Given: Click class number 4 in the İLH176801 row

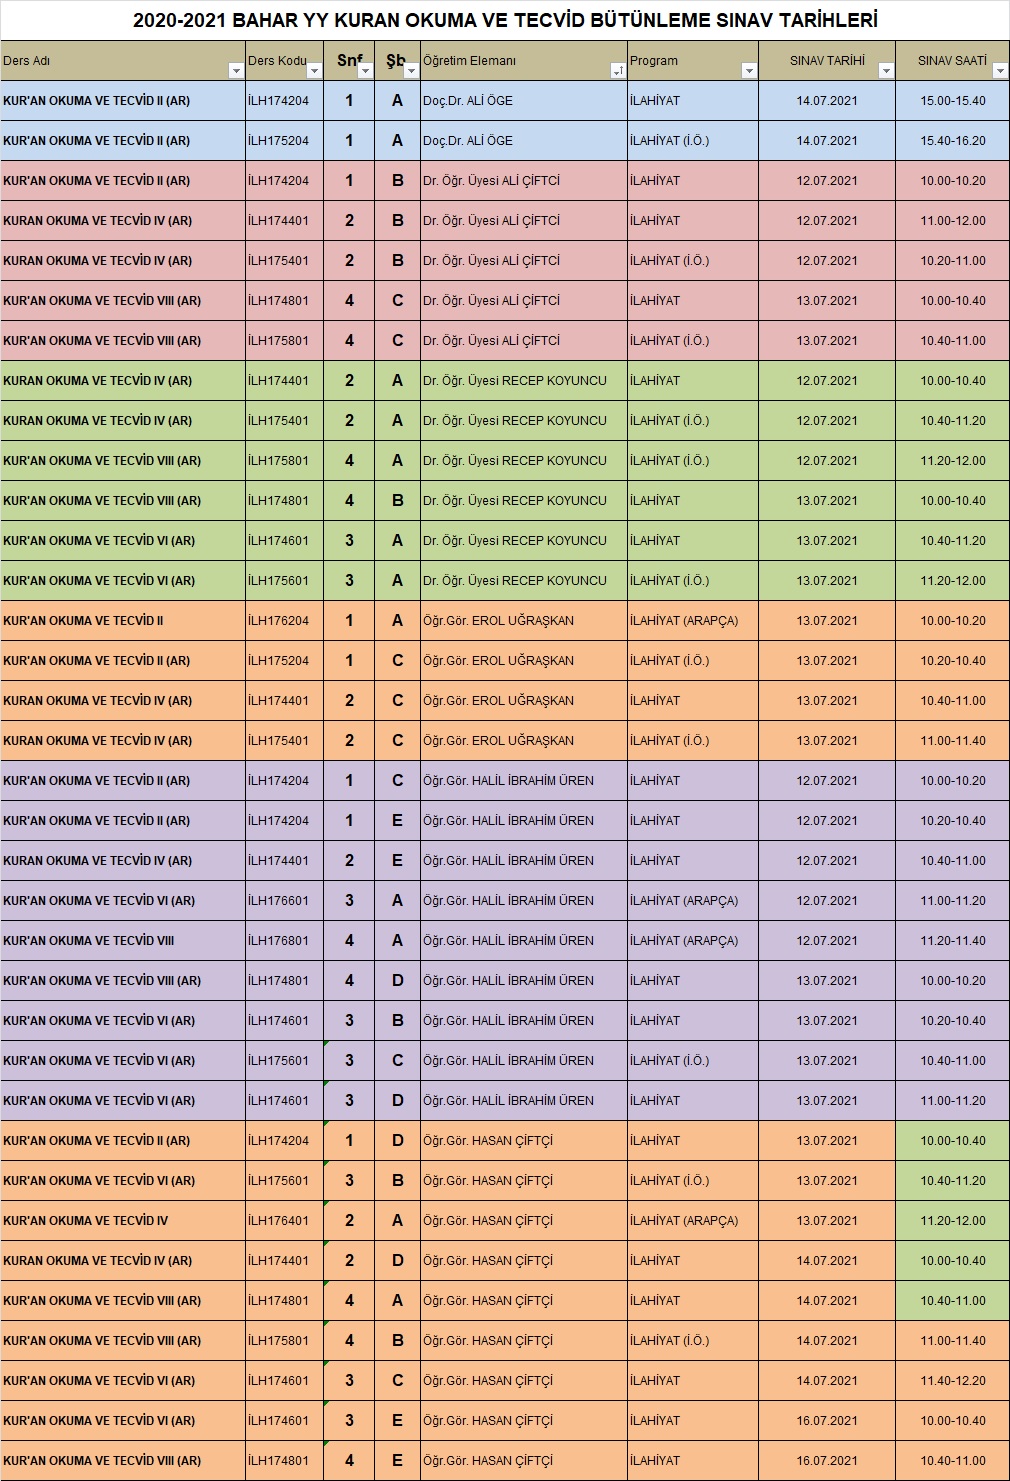Looking at the screenshot, I should point(349,941).
